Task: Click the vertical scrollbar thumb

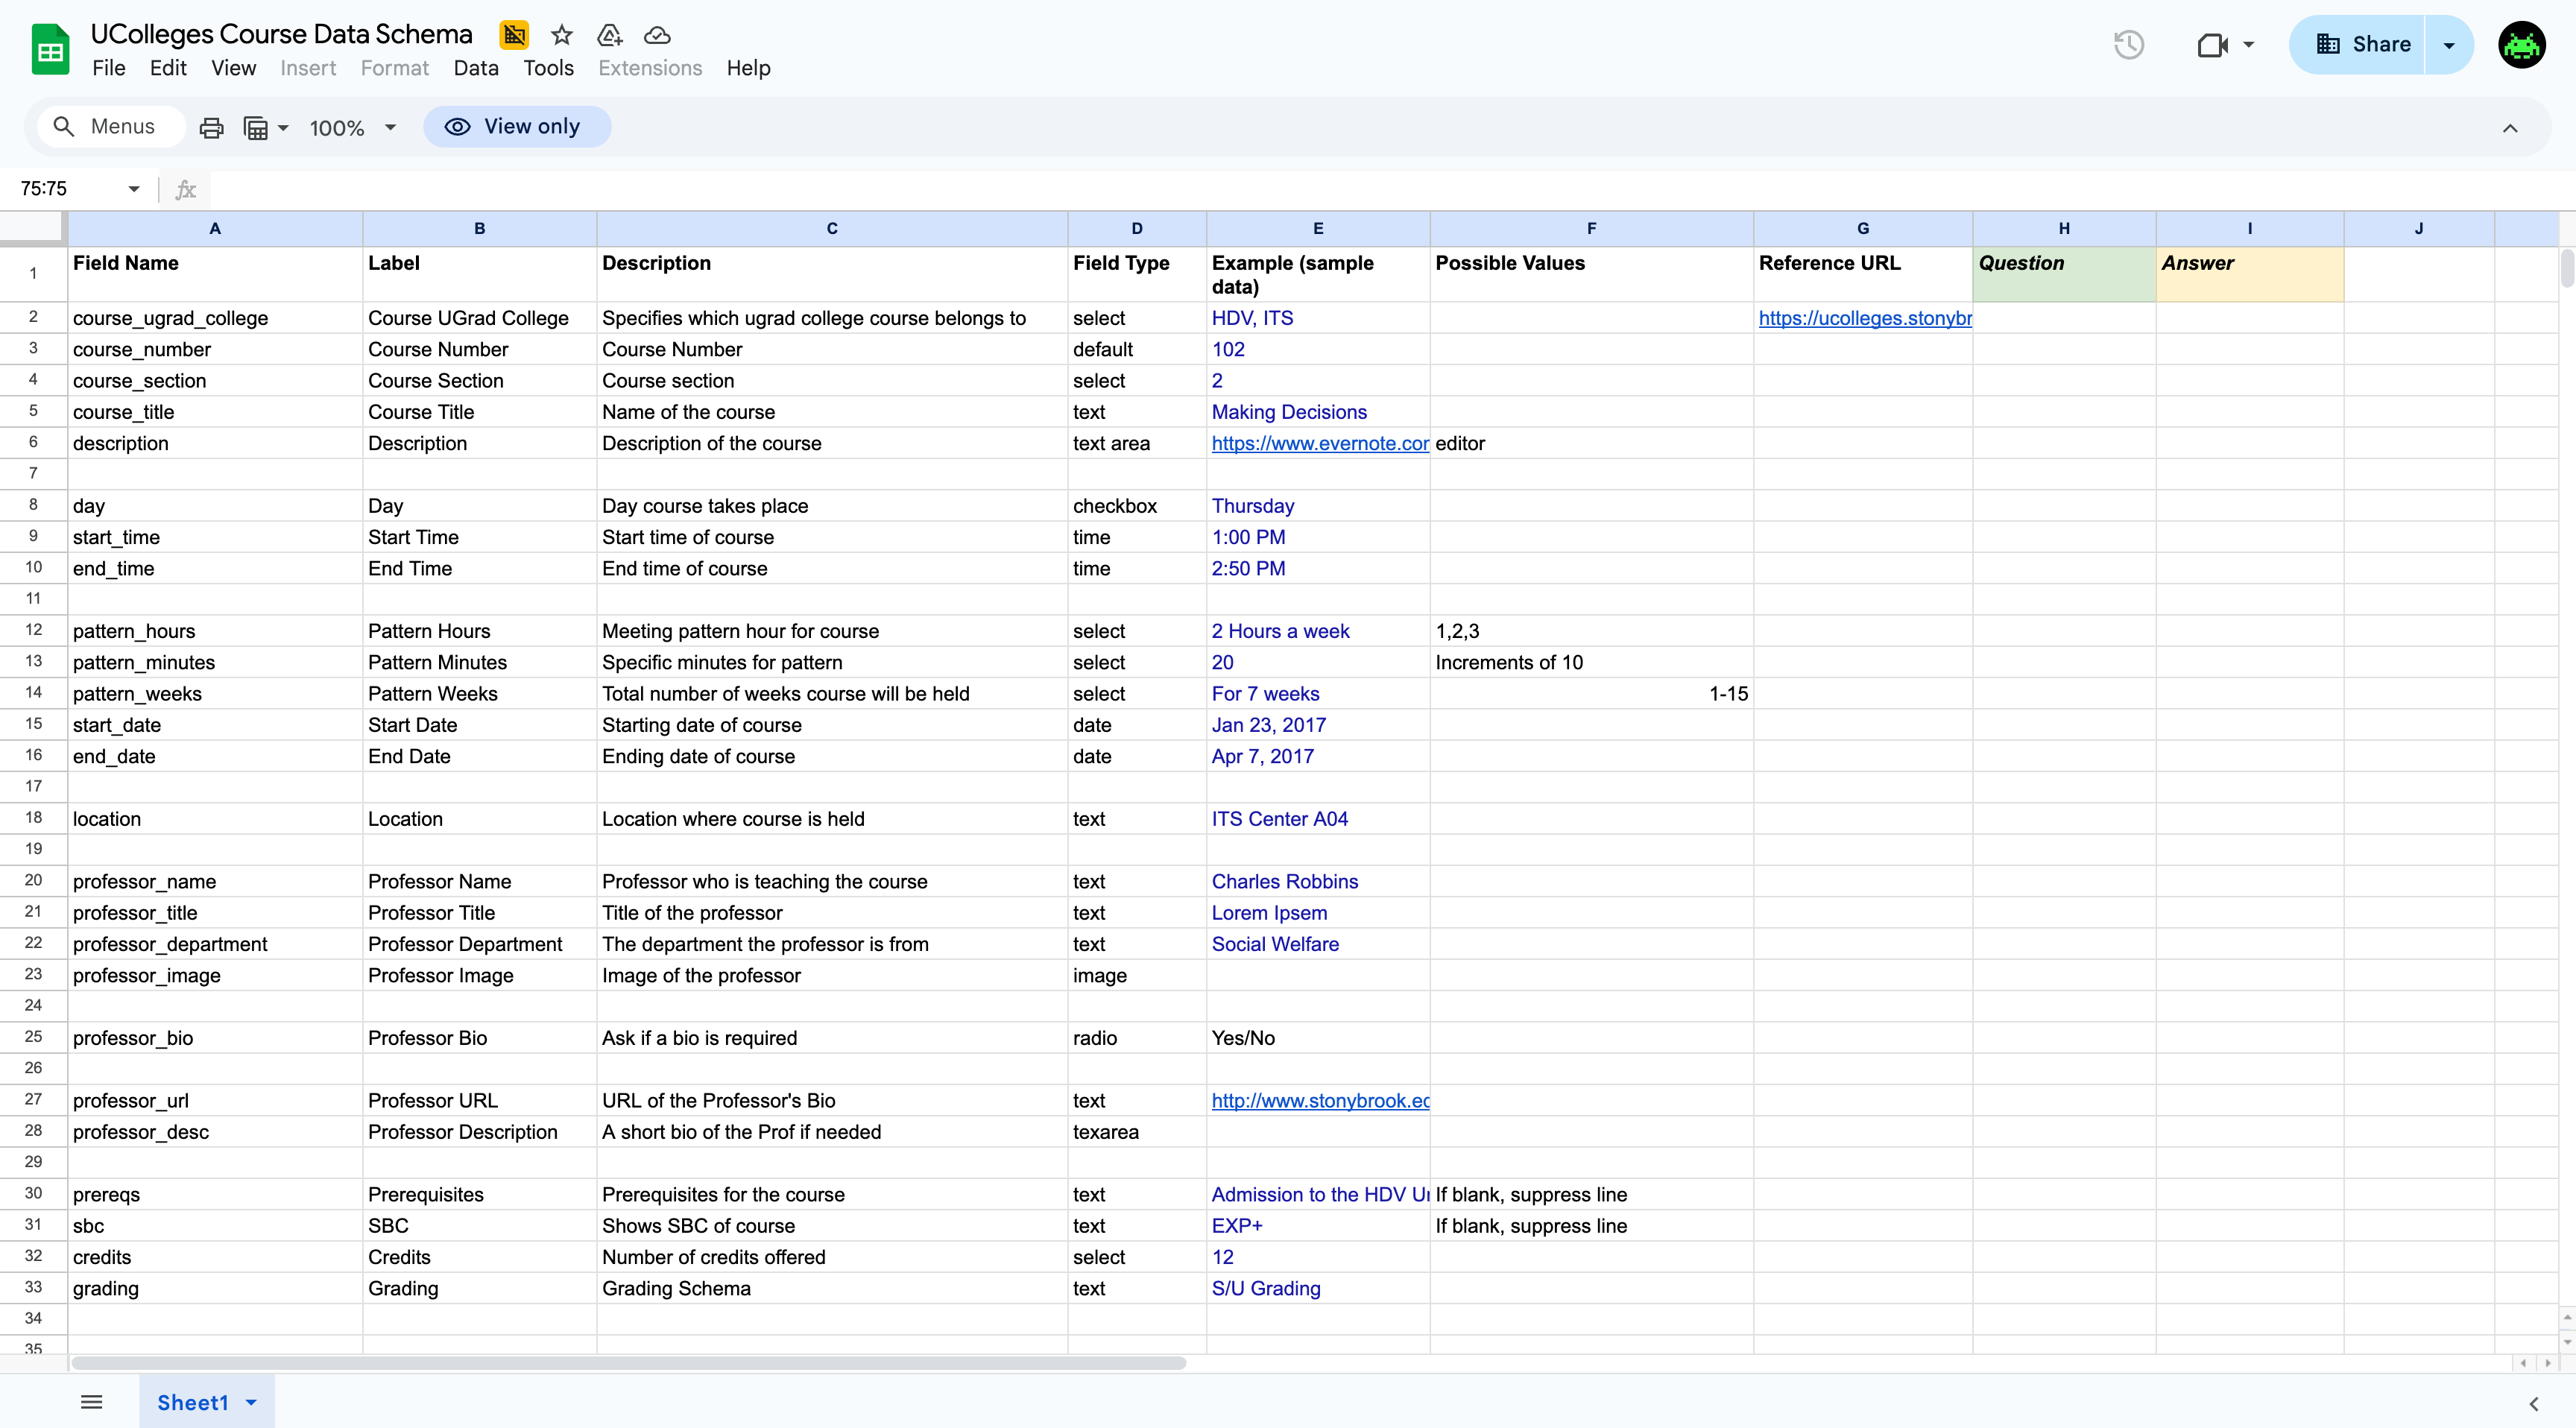Action: pyautogui.click(x=2566, y=268)
